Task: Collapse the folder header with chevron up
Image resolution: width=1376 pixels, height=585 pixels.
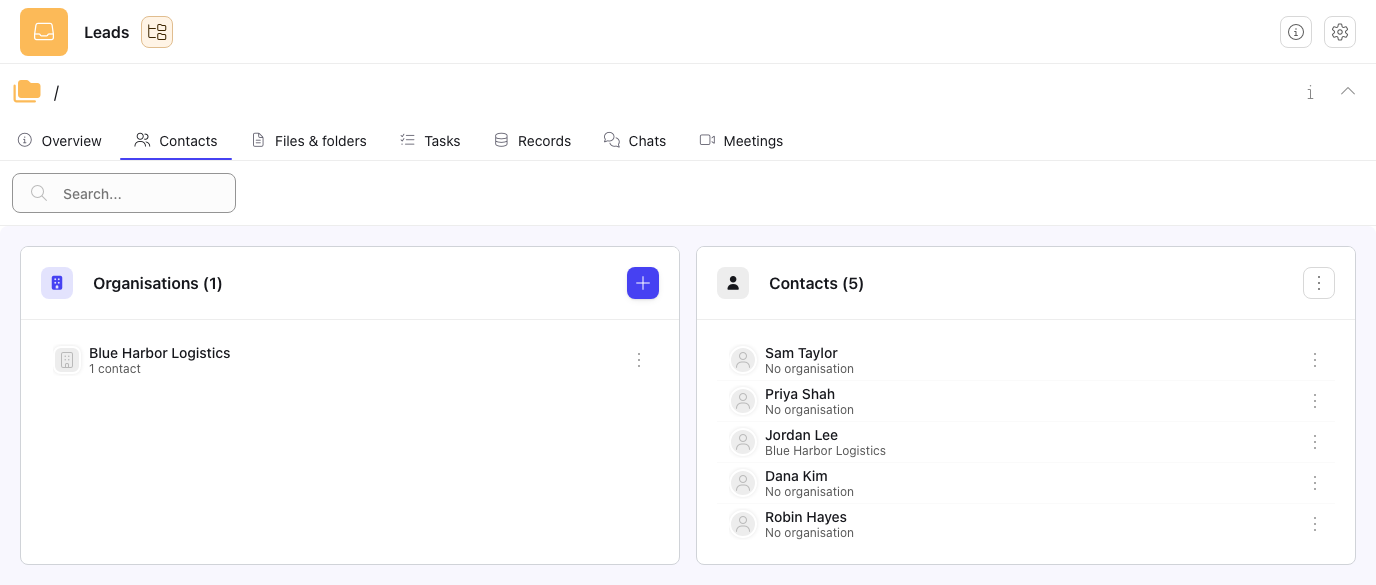Action: click(1348, 91)
